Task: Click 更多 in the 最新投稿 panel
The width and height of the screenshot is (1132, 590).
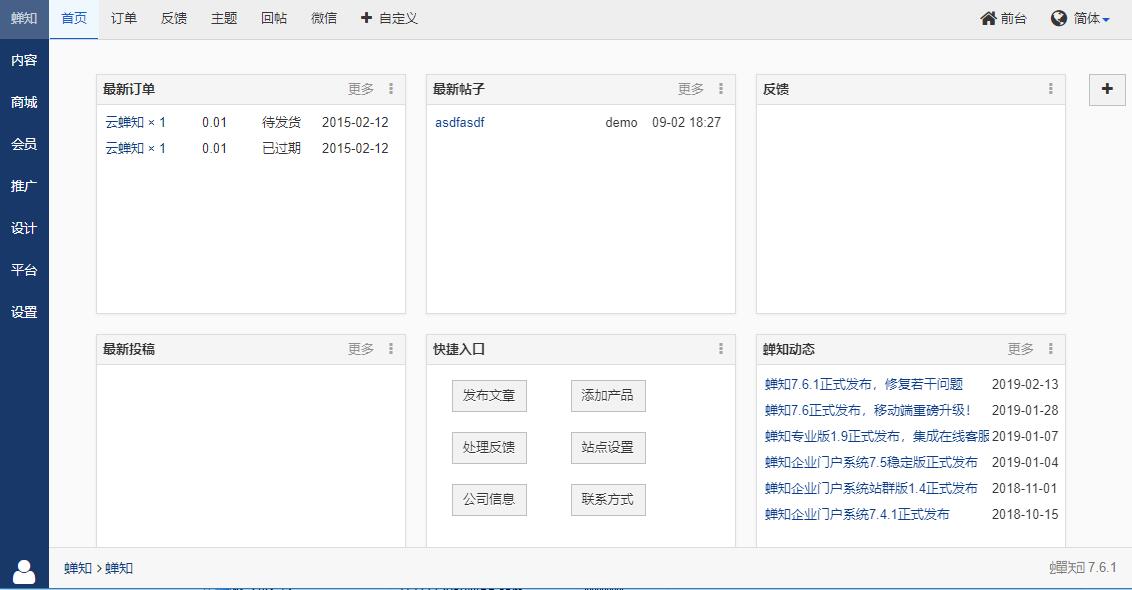Action: click(x=361, y=349)
